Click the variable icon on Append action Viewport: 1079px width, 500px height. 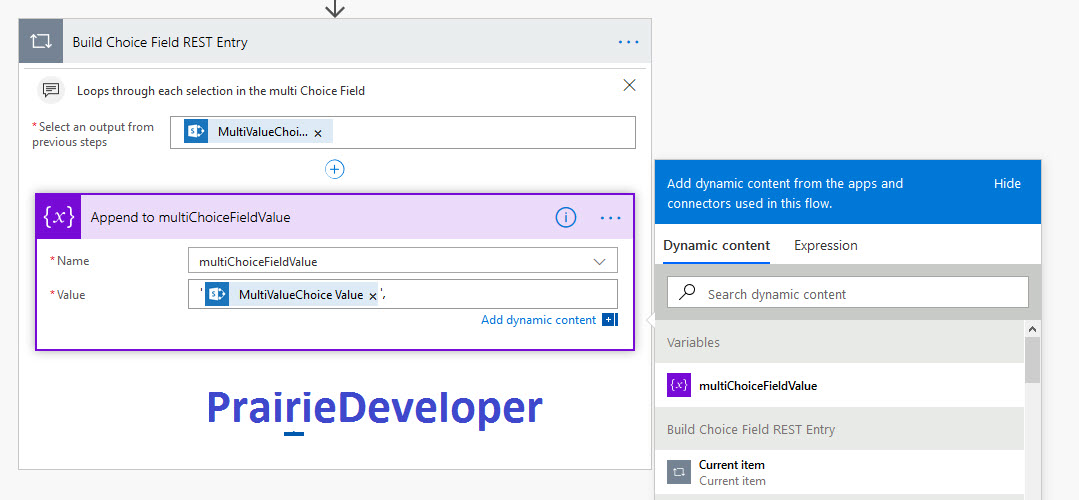[x=58, y=217]
